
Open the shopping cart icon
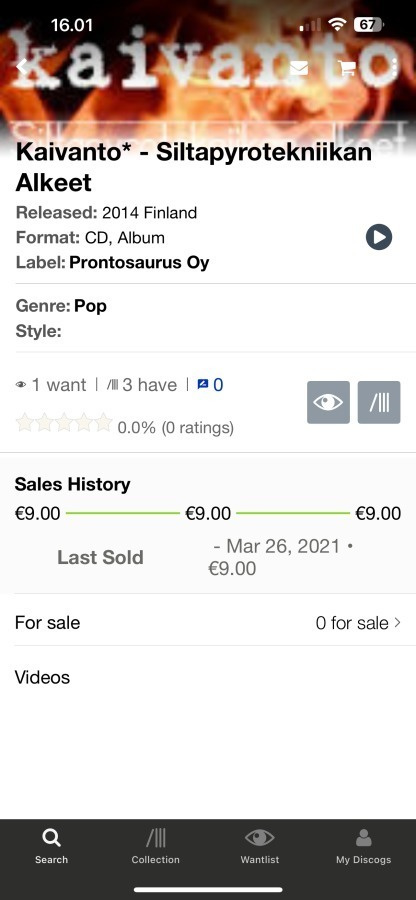click(x=347, y=68)
